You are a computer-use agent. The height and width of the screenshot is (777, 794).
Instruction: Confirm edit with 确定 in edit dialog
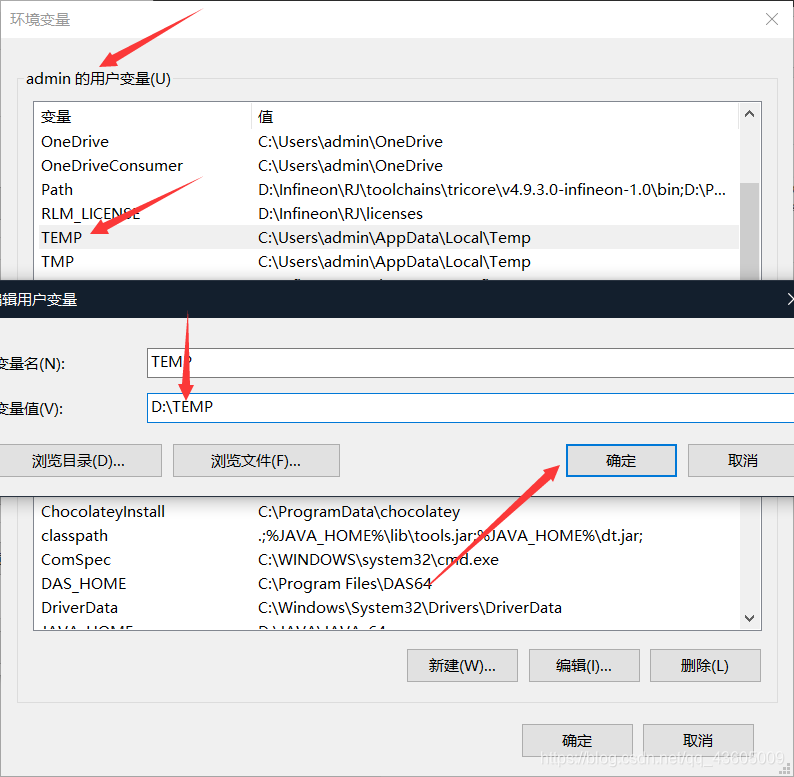621,460
